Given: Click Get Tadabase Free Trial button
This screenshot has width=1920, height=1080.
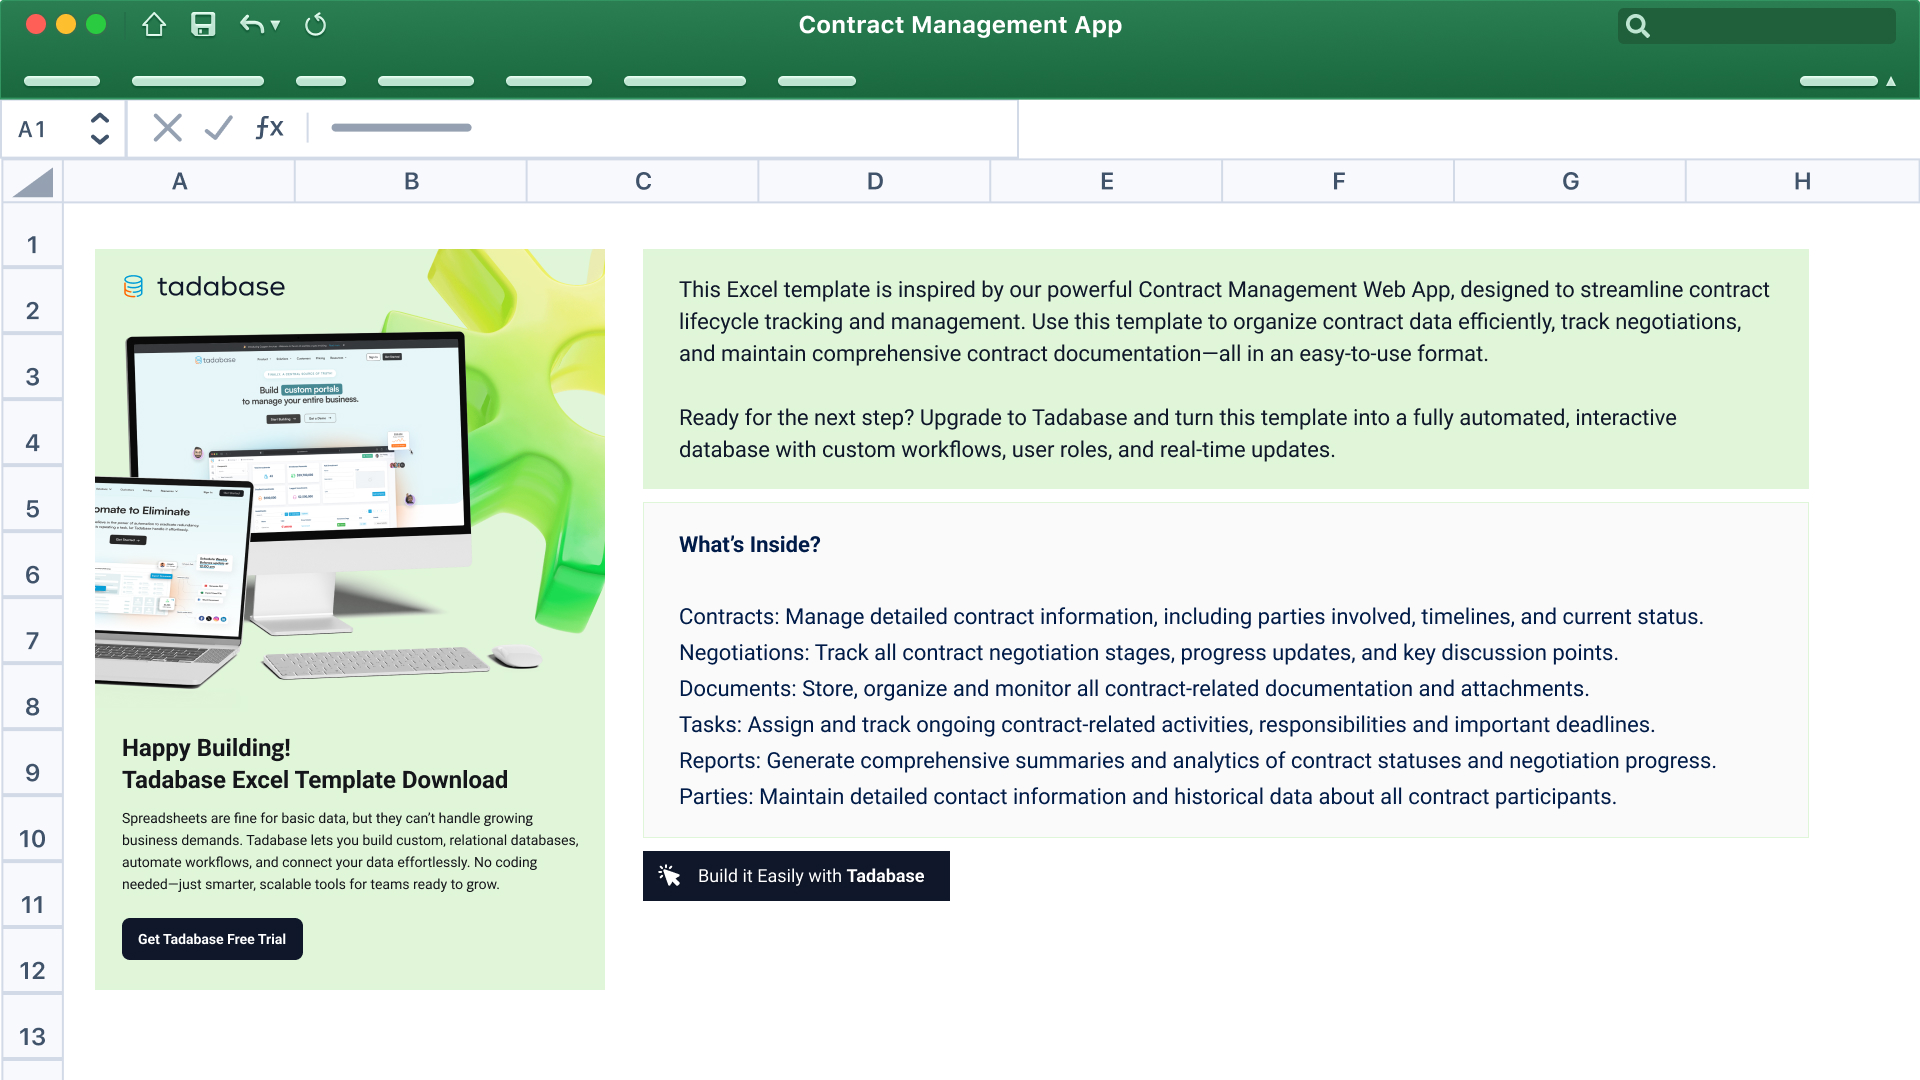Looking at the screenshot, I should (212, 939).
